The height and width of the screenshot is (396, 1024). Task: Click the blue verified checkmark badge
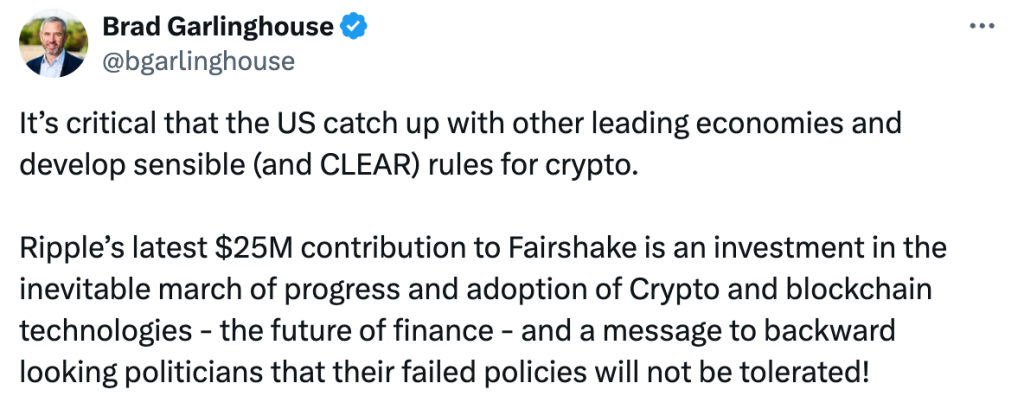[355, 26]
